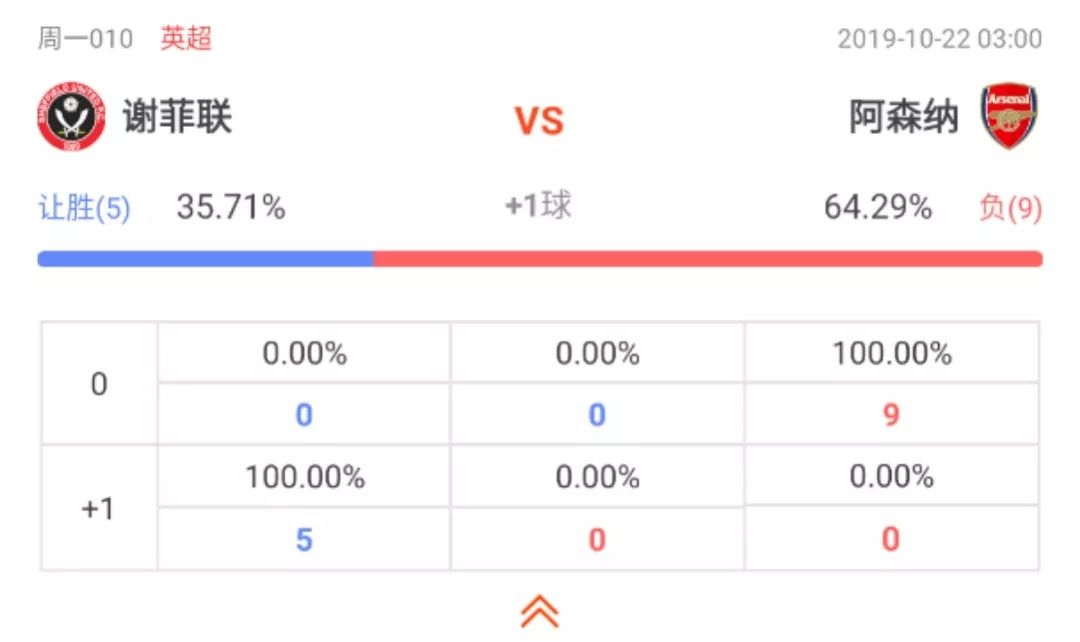
Task: Click the red segment of the vote bar
Action: pos(708,259)
